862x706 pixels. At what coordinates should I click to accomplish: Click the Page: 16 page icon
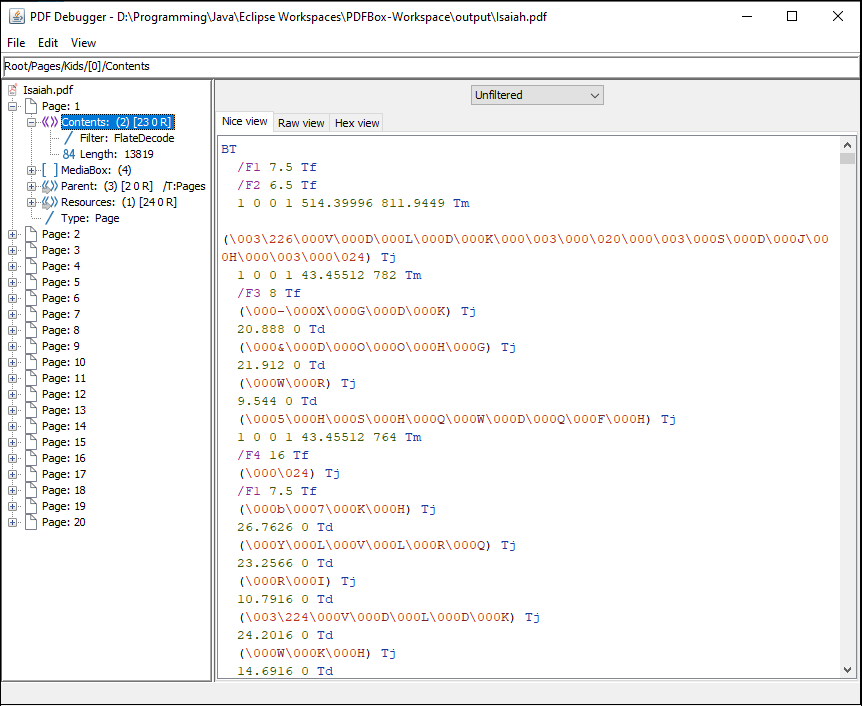coord(31,458)
